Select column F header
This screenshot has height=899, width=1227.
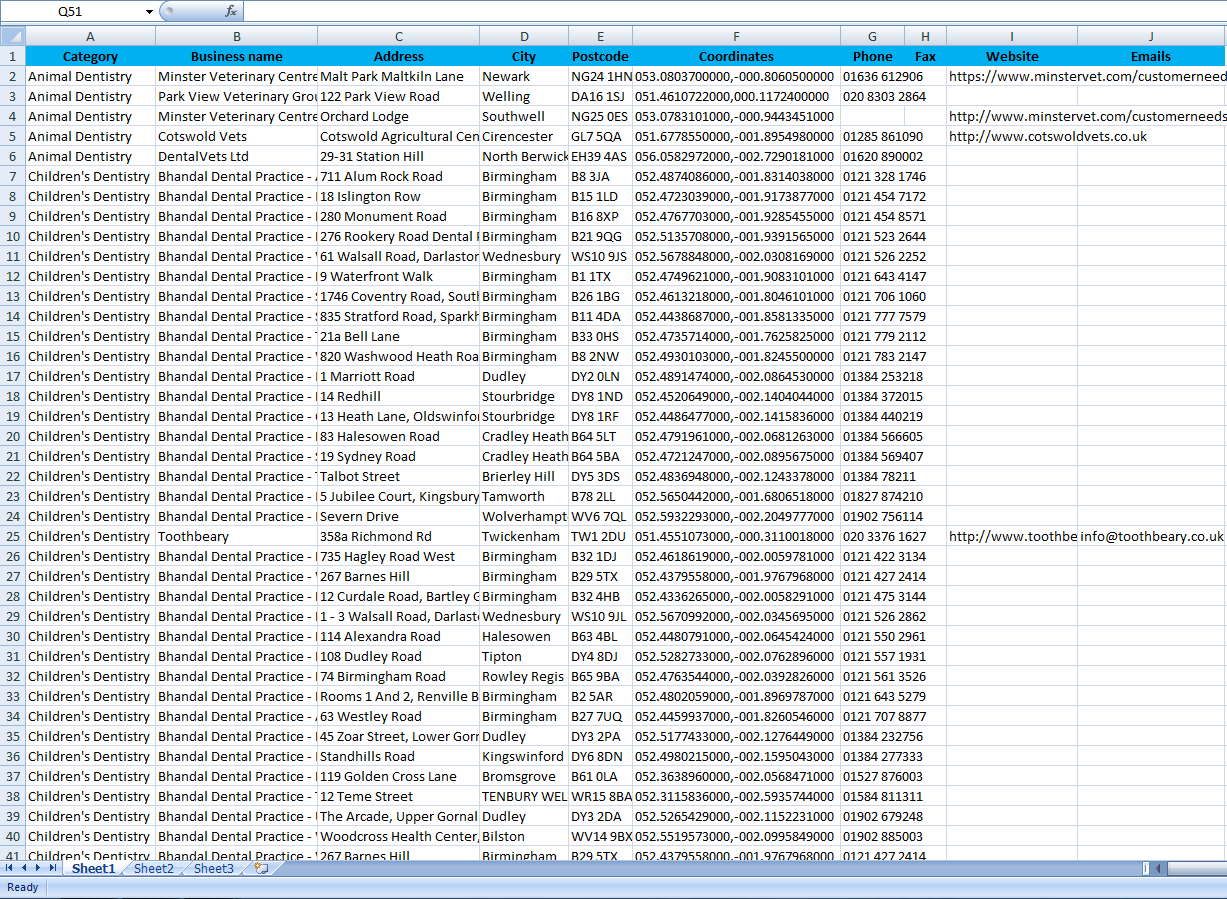(736, 36)
